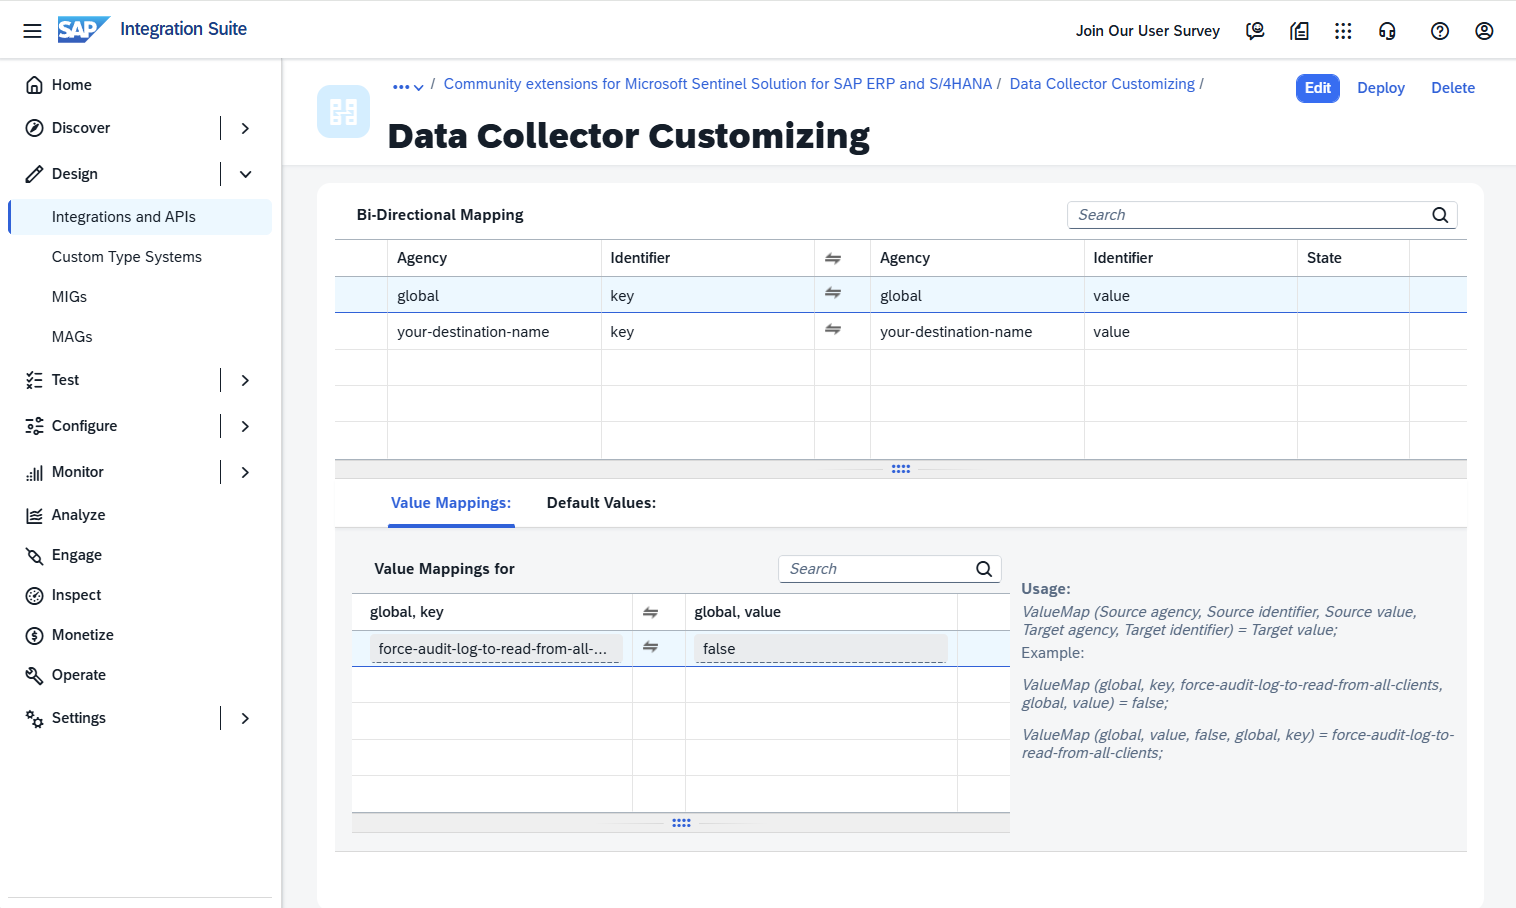Click the force-audit-log-to-read-from-all source value field
The width and height of the screenshot is (1516, 908).
pos(496,649)
